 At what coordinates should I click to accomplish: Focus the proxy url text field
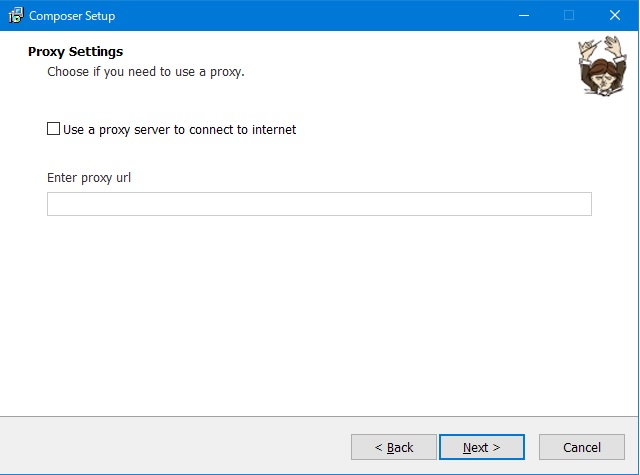coord(319,204)
